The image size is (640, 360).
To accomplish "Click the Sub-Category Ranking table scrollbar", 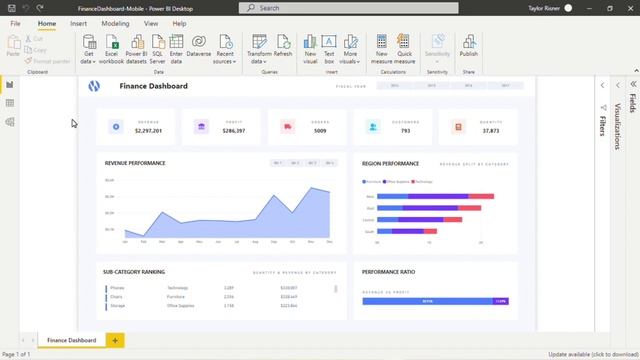I will coord(336,289).
